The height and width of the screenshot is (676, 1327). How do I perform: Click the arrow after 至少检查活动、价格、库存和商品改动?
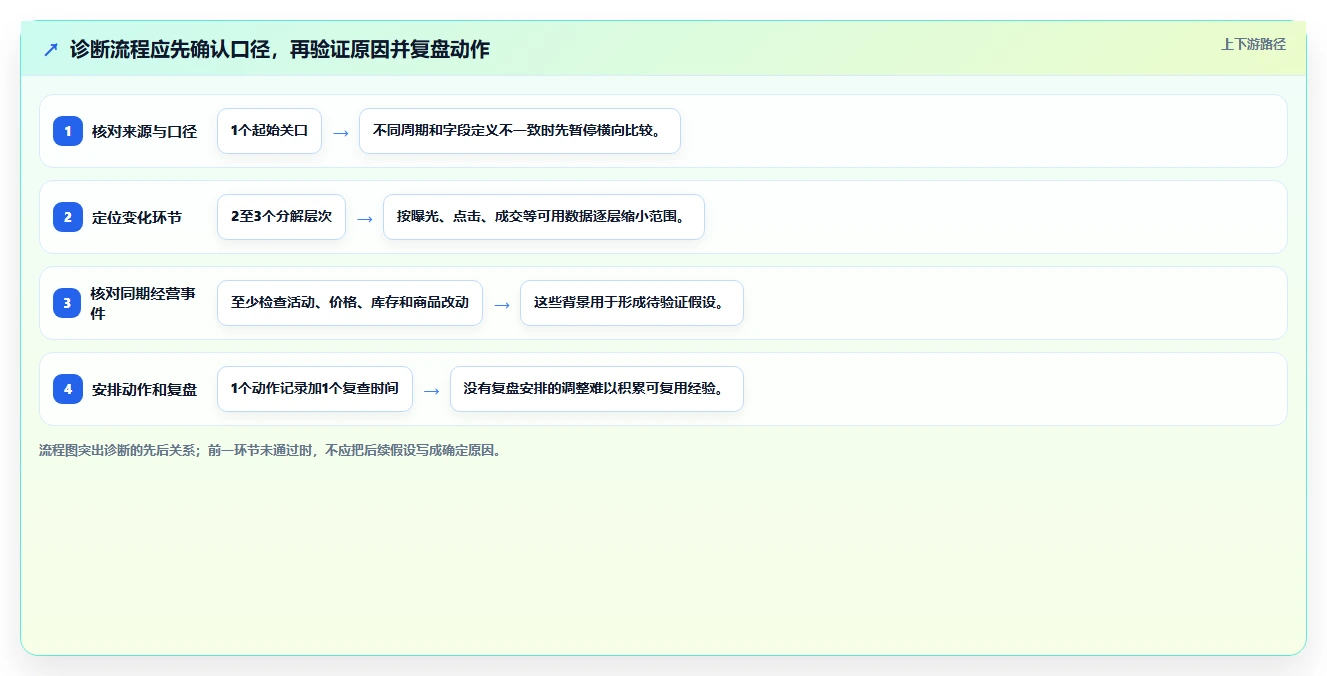(502, 304)
